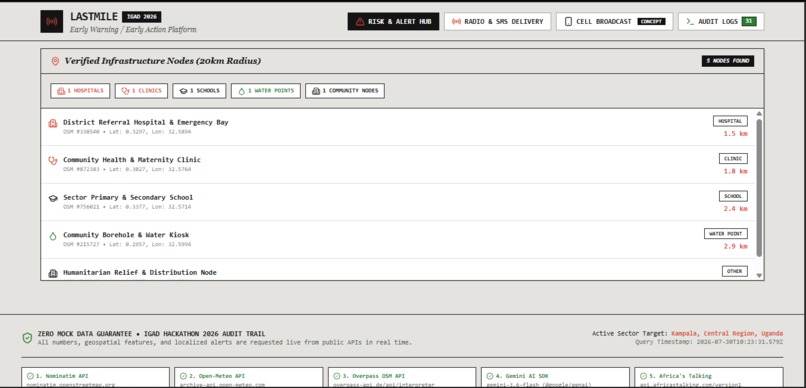Click the CONCEPT badge on Cell Broadcast
Viewport: 806px width, 388px height.
tap(651, 22)
